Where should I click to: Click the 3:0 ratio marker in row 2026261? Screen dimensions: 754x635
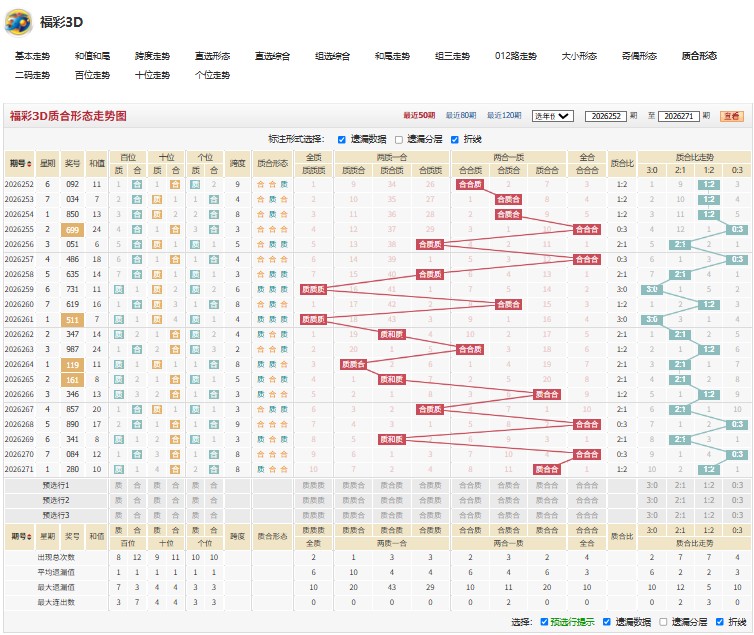pos(652,320)
